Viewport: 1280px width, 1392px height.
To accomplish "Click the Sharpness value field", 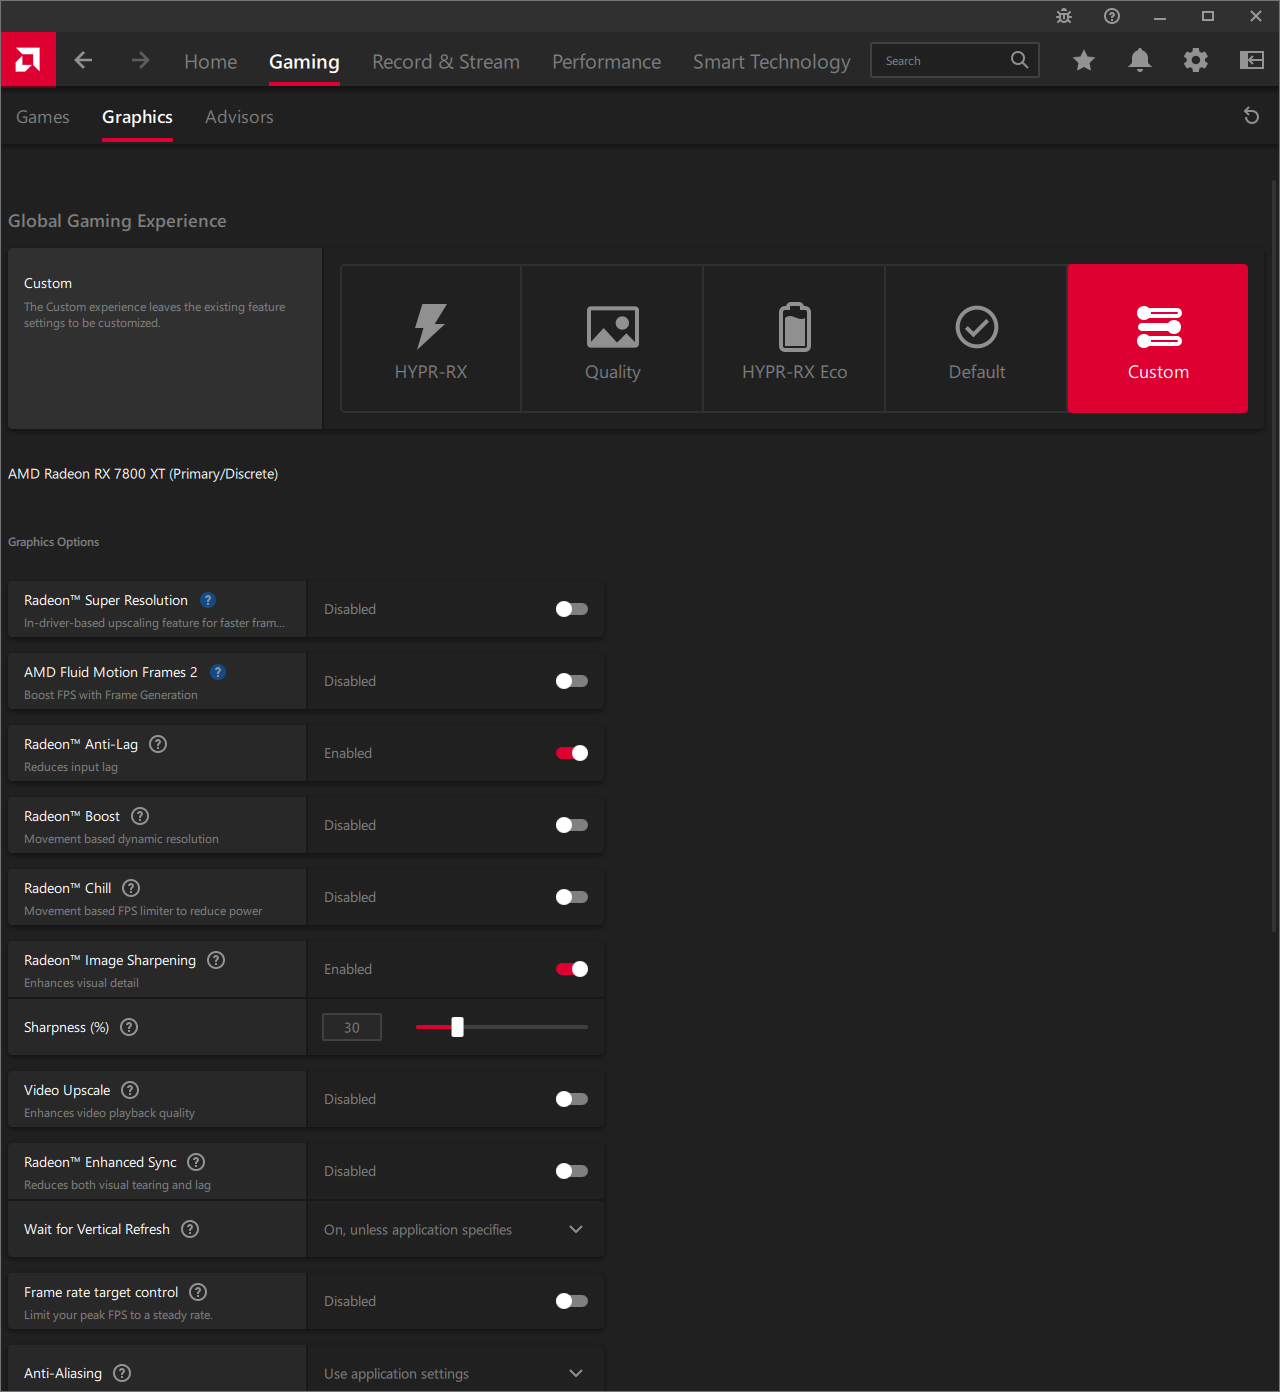I will pyautogui.click(x=352, y=1027).
